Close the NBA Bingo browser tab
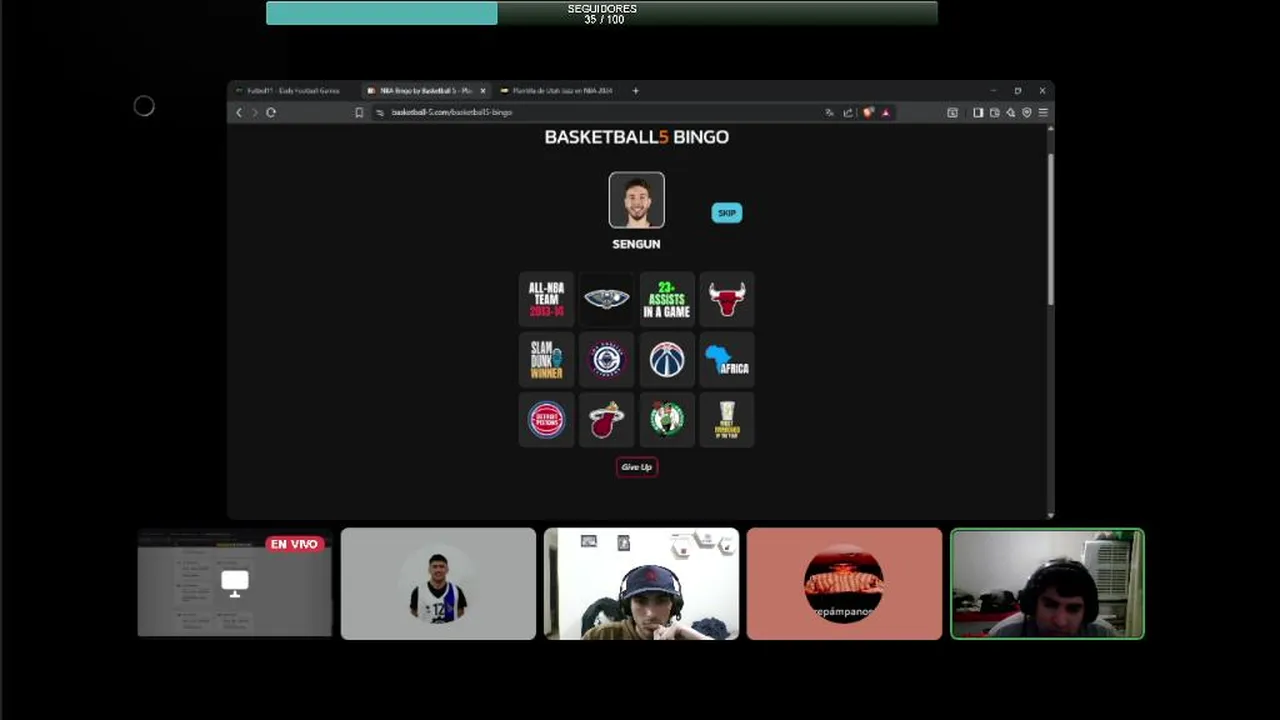Image resolution: width=1280 pixels, height=720 pixels. [x=483, y=91]
